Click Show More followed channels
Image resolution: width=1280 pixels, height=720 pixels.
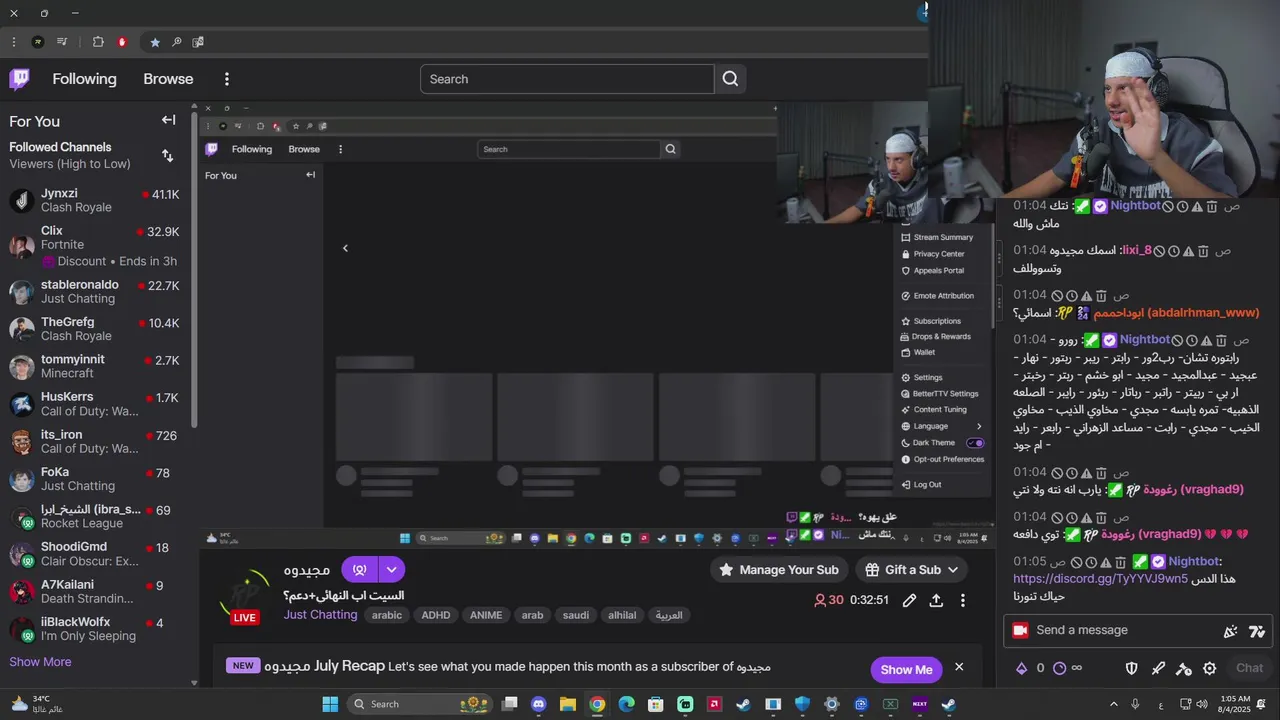point(40,662)
